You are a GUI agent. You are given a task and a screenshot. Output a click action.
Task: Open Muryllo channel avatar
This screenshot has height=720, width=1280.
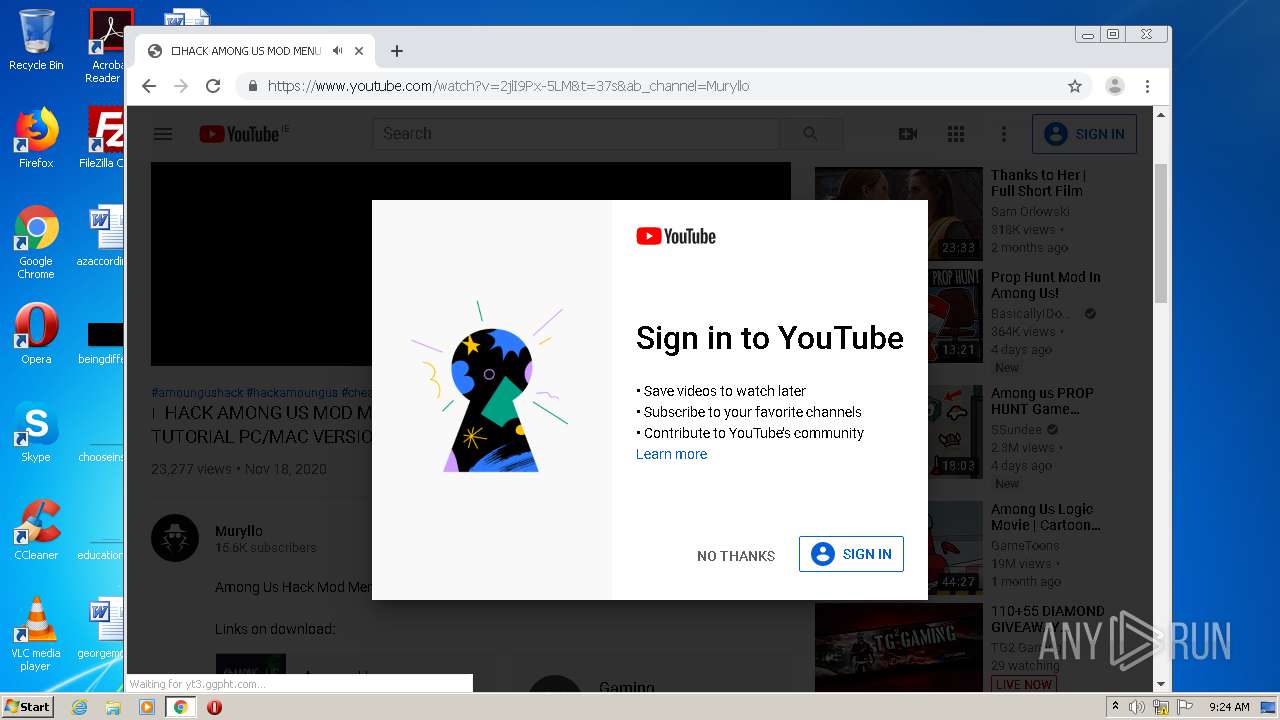click(x=175, y=538)
